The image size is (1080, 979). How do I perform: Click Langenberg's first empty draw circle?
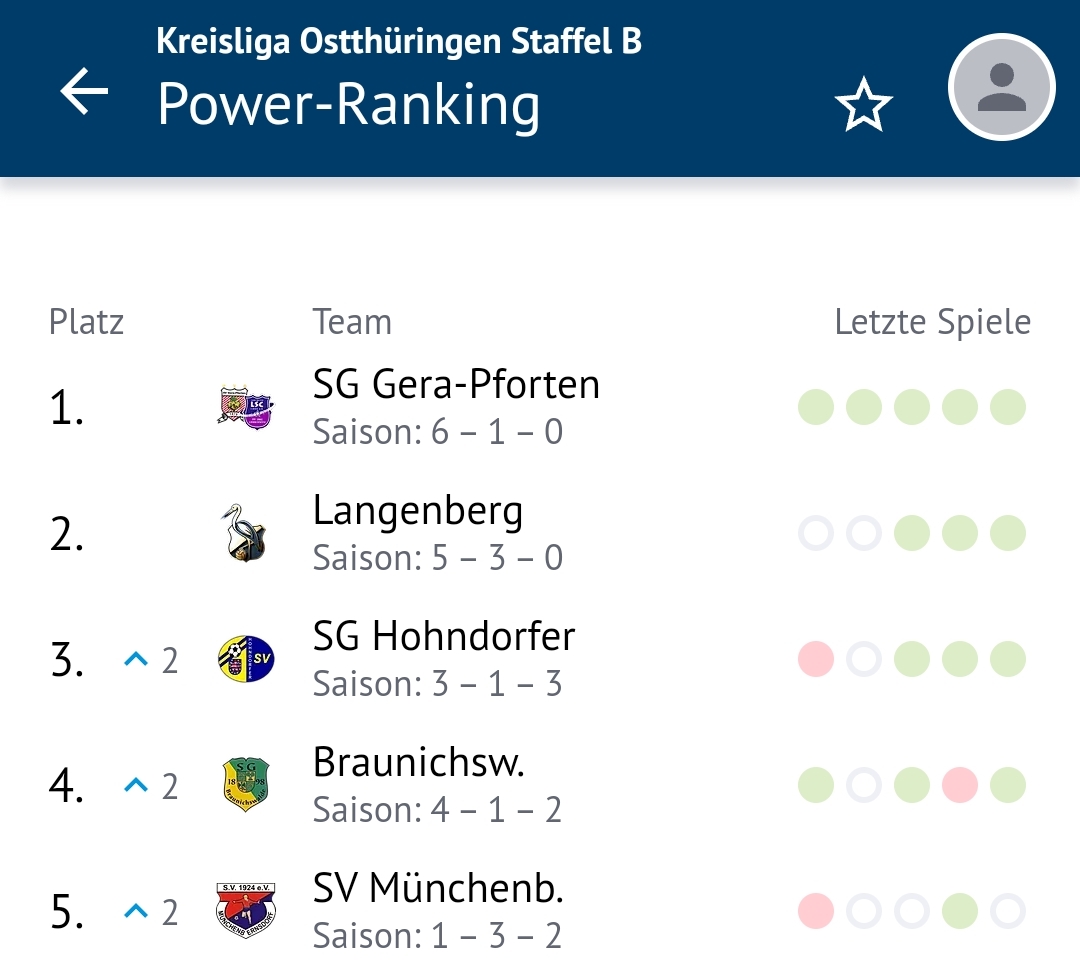pyautogui.click(x=816, y=533)
